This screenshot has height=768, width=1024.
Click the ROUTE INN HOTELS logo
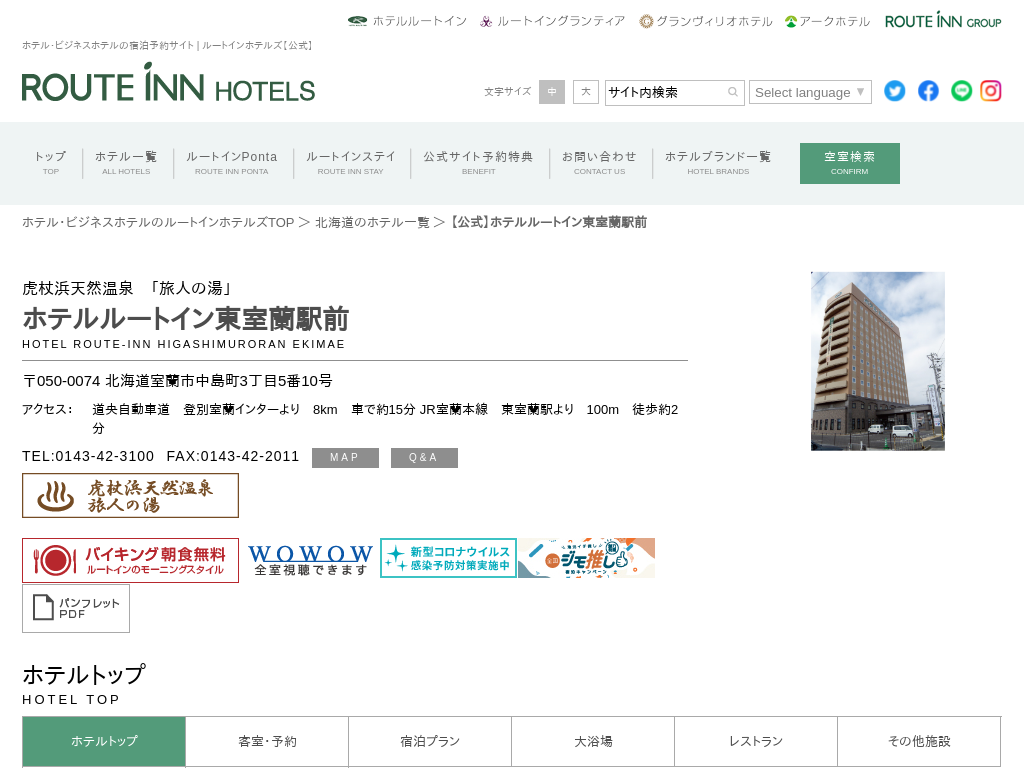pos(168,83)
